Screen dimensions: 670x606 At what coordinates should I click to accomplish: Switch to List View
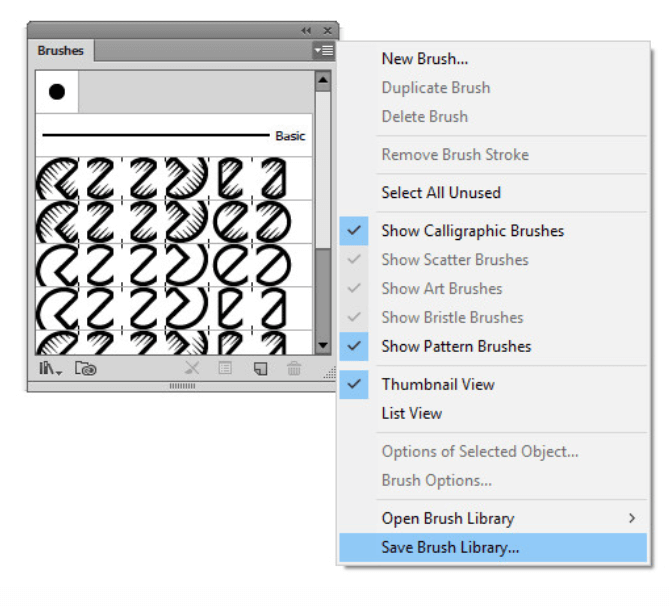click(x=493, y=413)
